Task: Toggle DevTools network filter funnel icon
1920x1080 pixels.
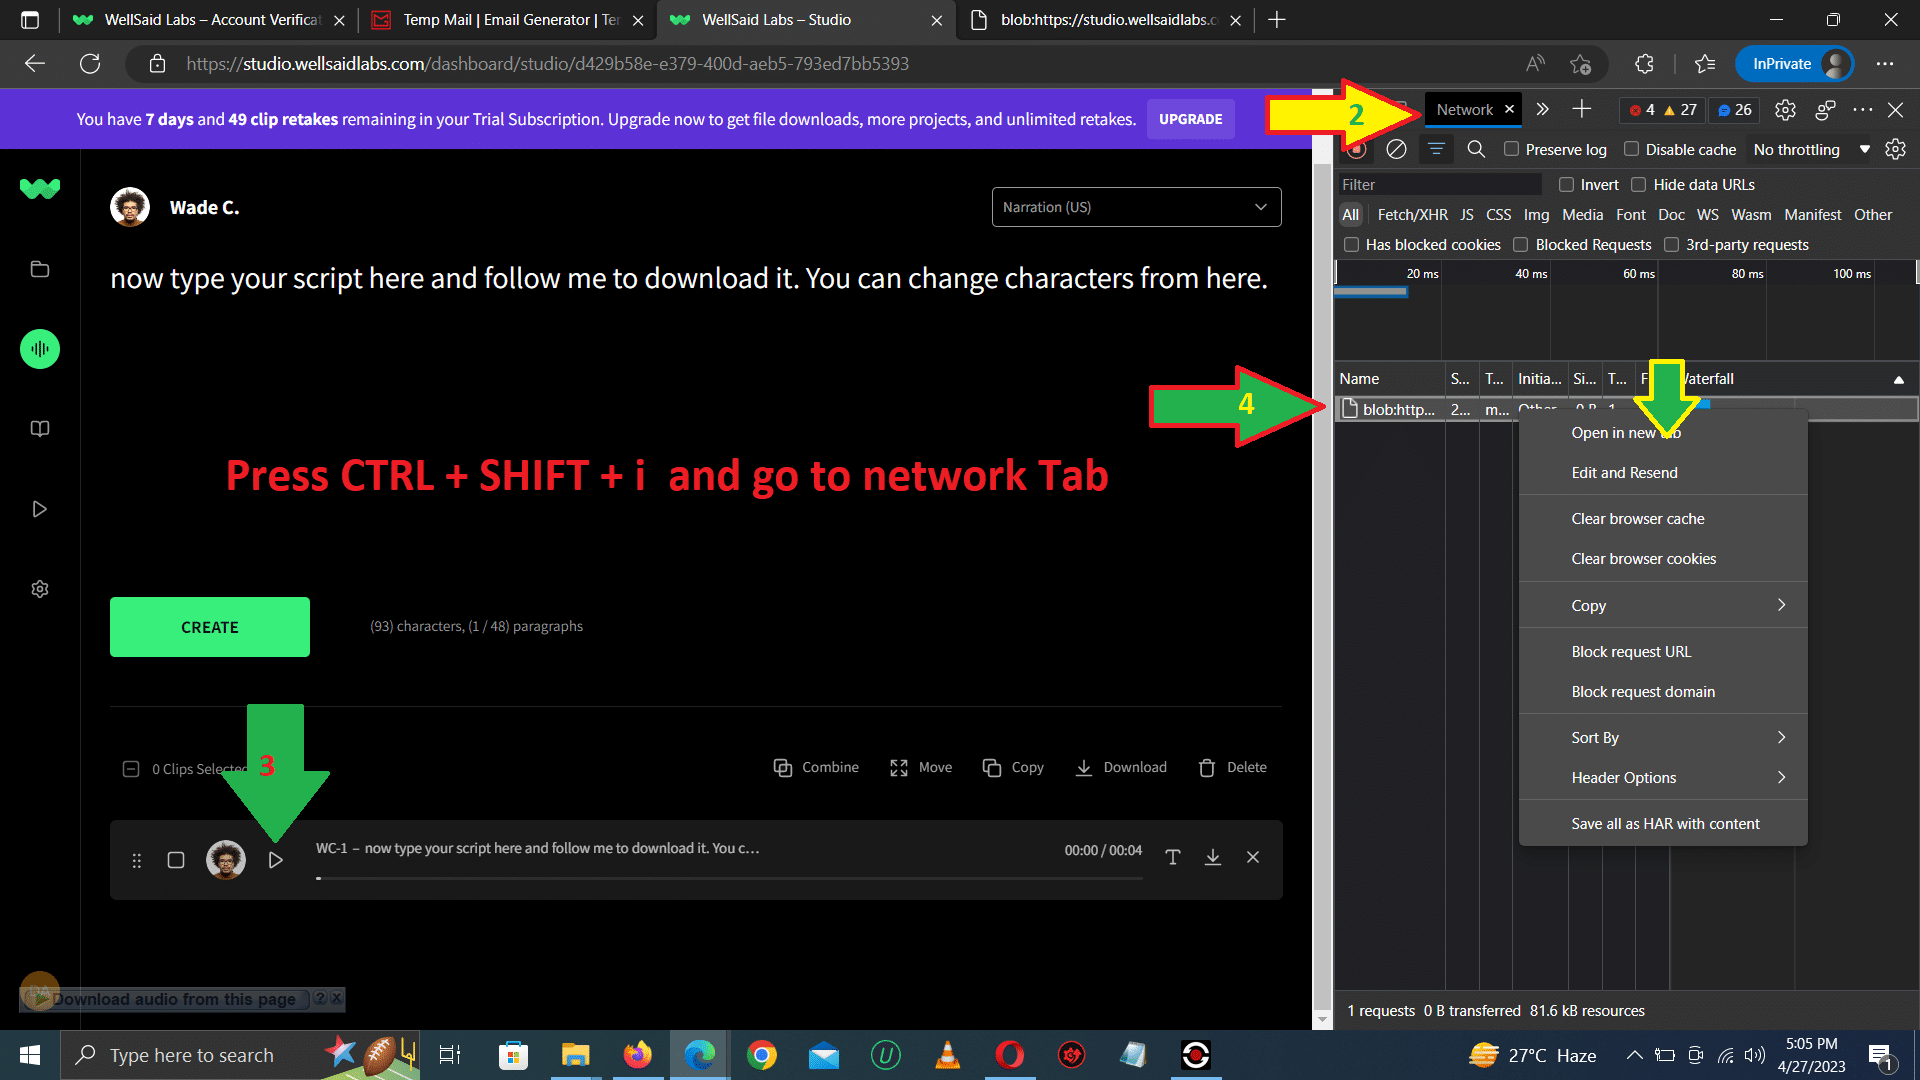Action: [1436, 149]
